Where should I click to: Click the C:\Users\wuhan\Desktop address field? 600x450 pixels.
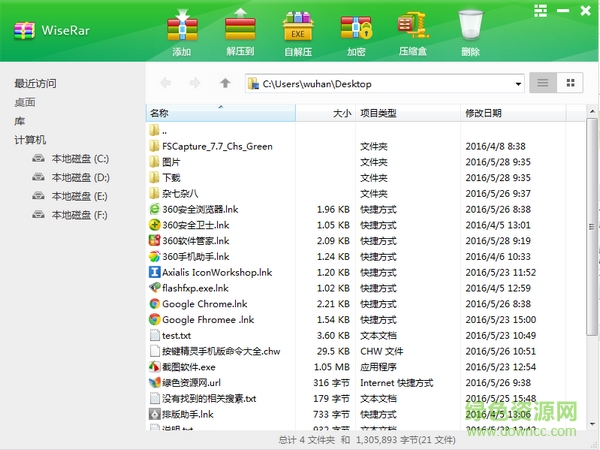click(x=380, y=84)
